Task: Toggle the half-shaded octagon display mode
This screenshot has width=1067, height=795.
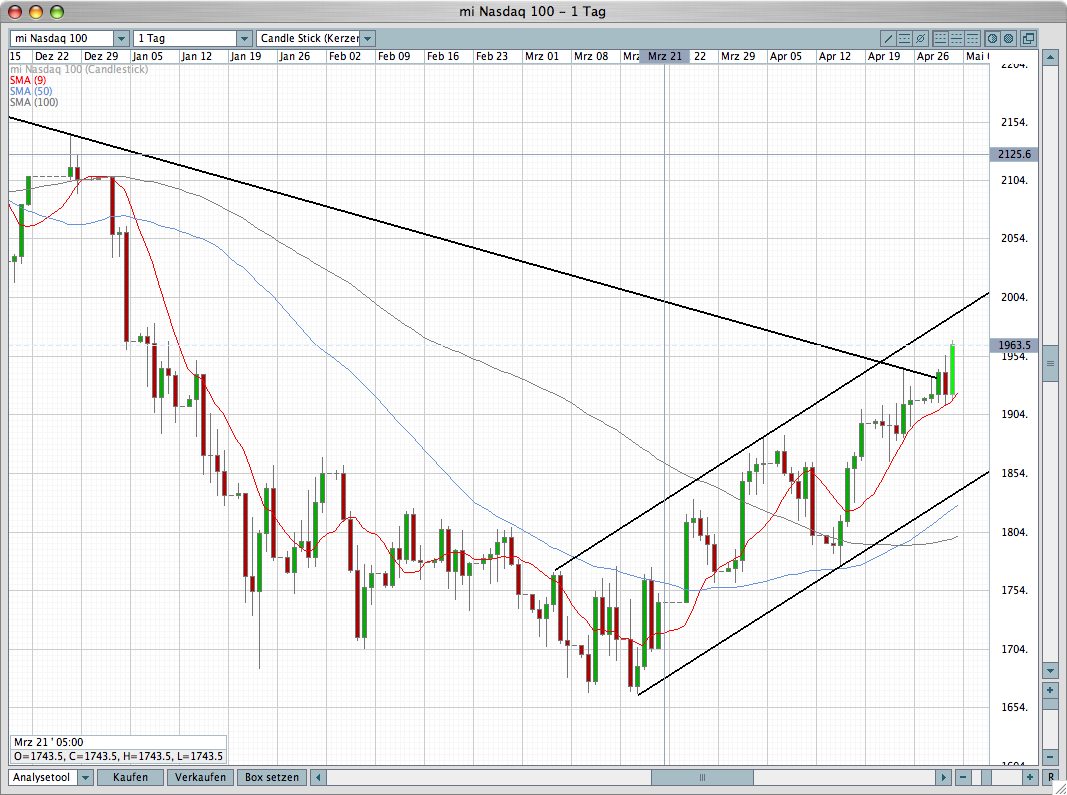Action: [993, 38]
